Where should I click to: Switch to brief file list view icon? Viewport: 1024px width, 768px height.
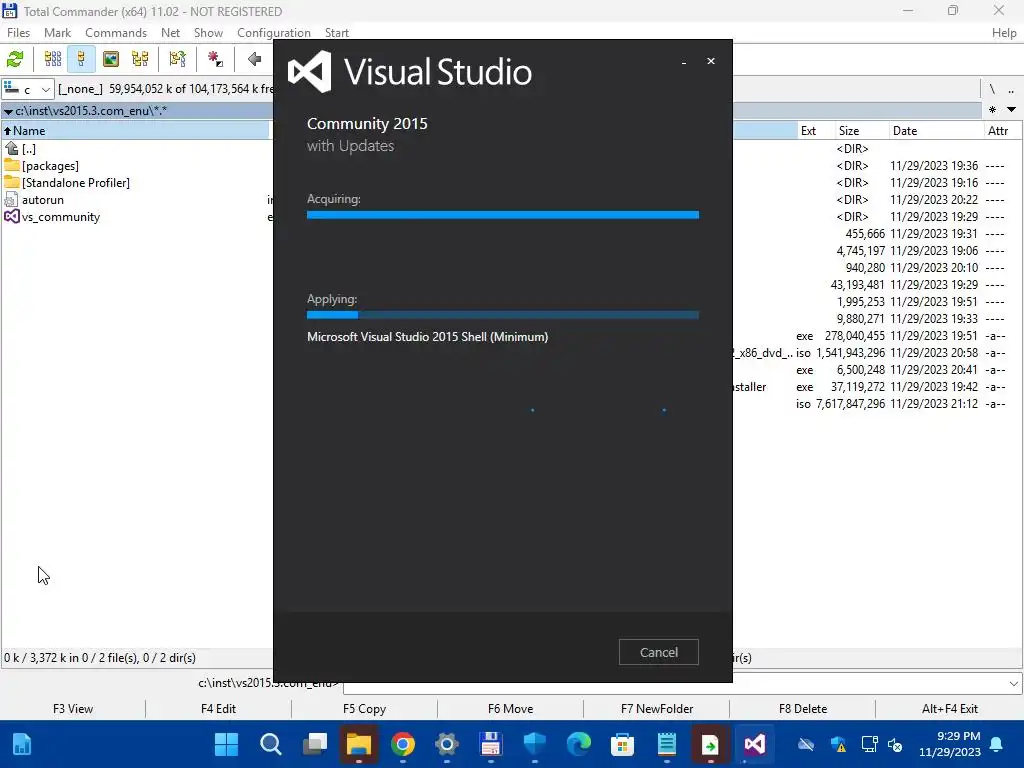point(53,59)
